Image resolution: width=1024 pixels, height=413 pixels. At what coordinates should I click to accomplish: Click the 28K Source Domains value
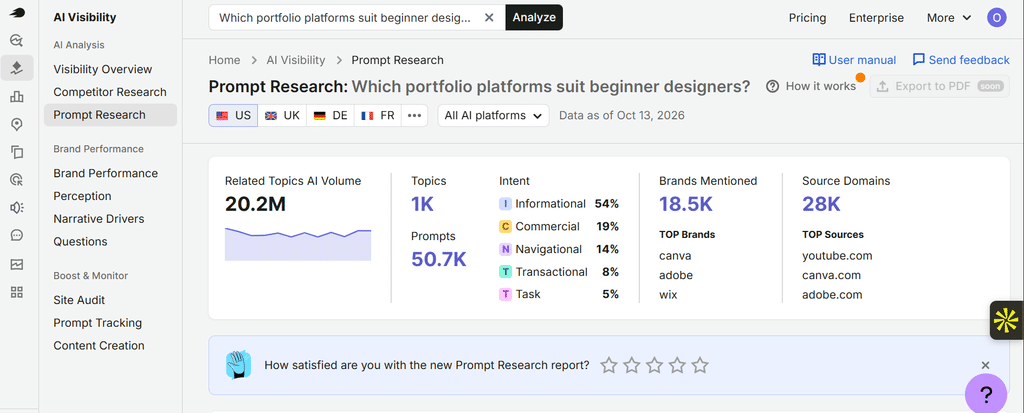822,205
